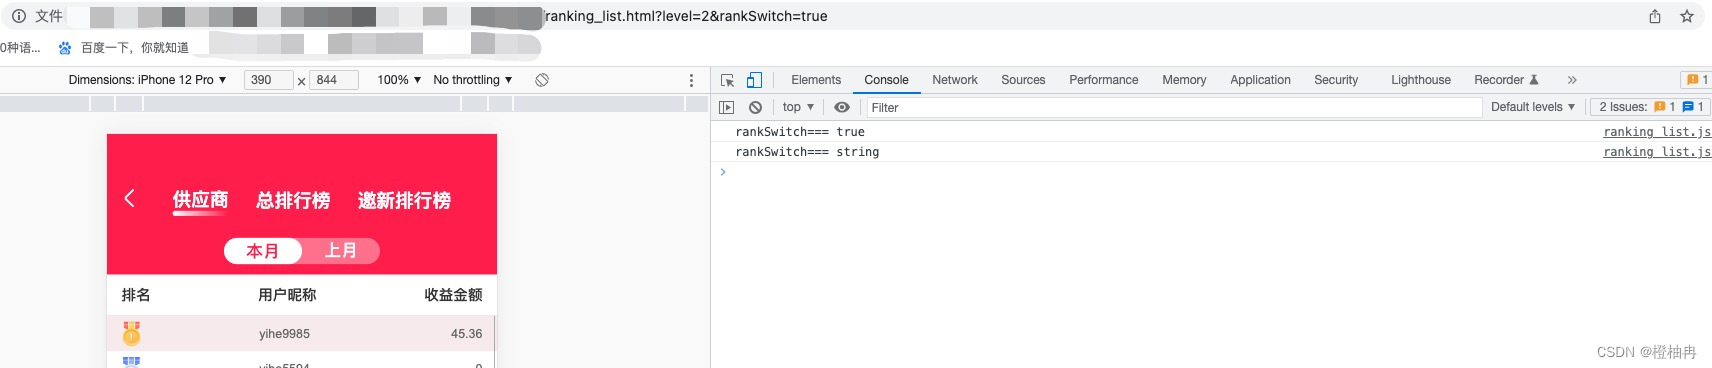Switch to the Lighthouse tab
The height and width of the screenshot is (368, 1712).
coord(1420,80)
